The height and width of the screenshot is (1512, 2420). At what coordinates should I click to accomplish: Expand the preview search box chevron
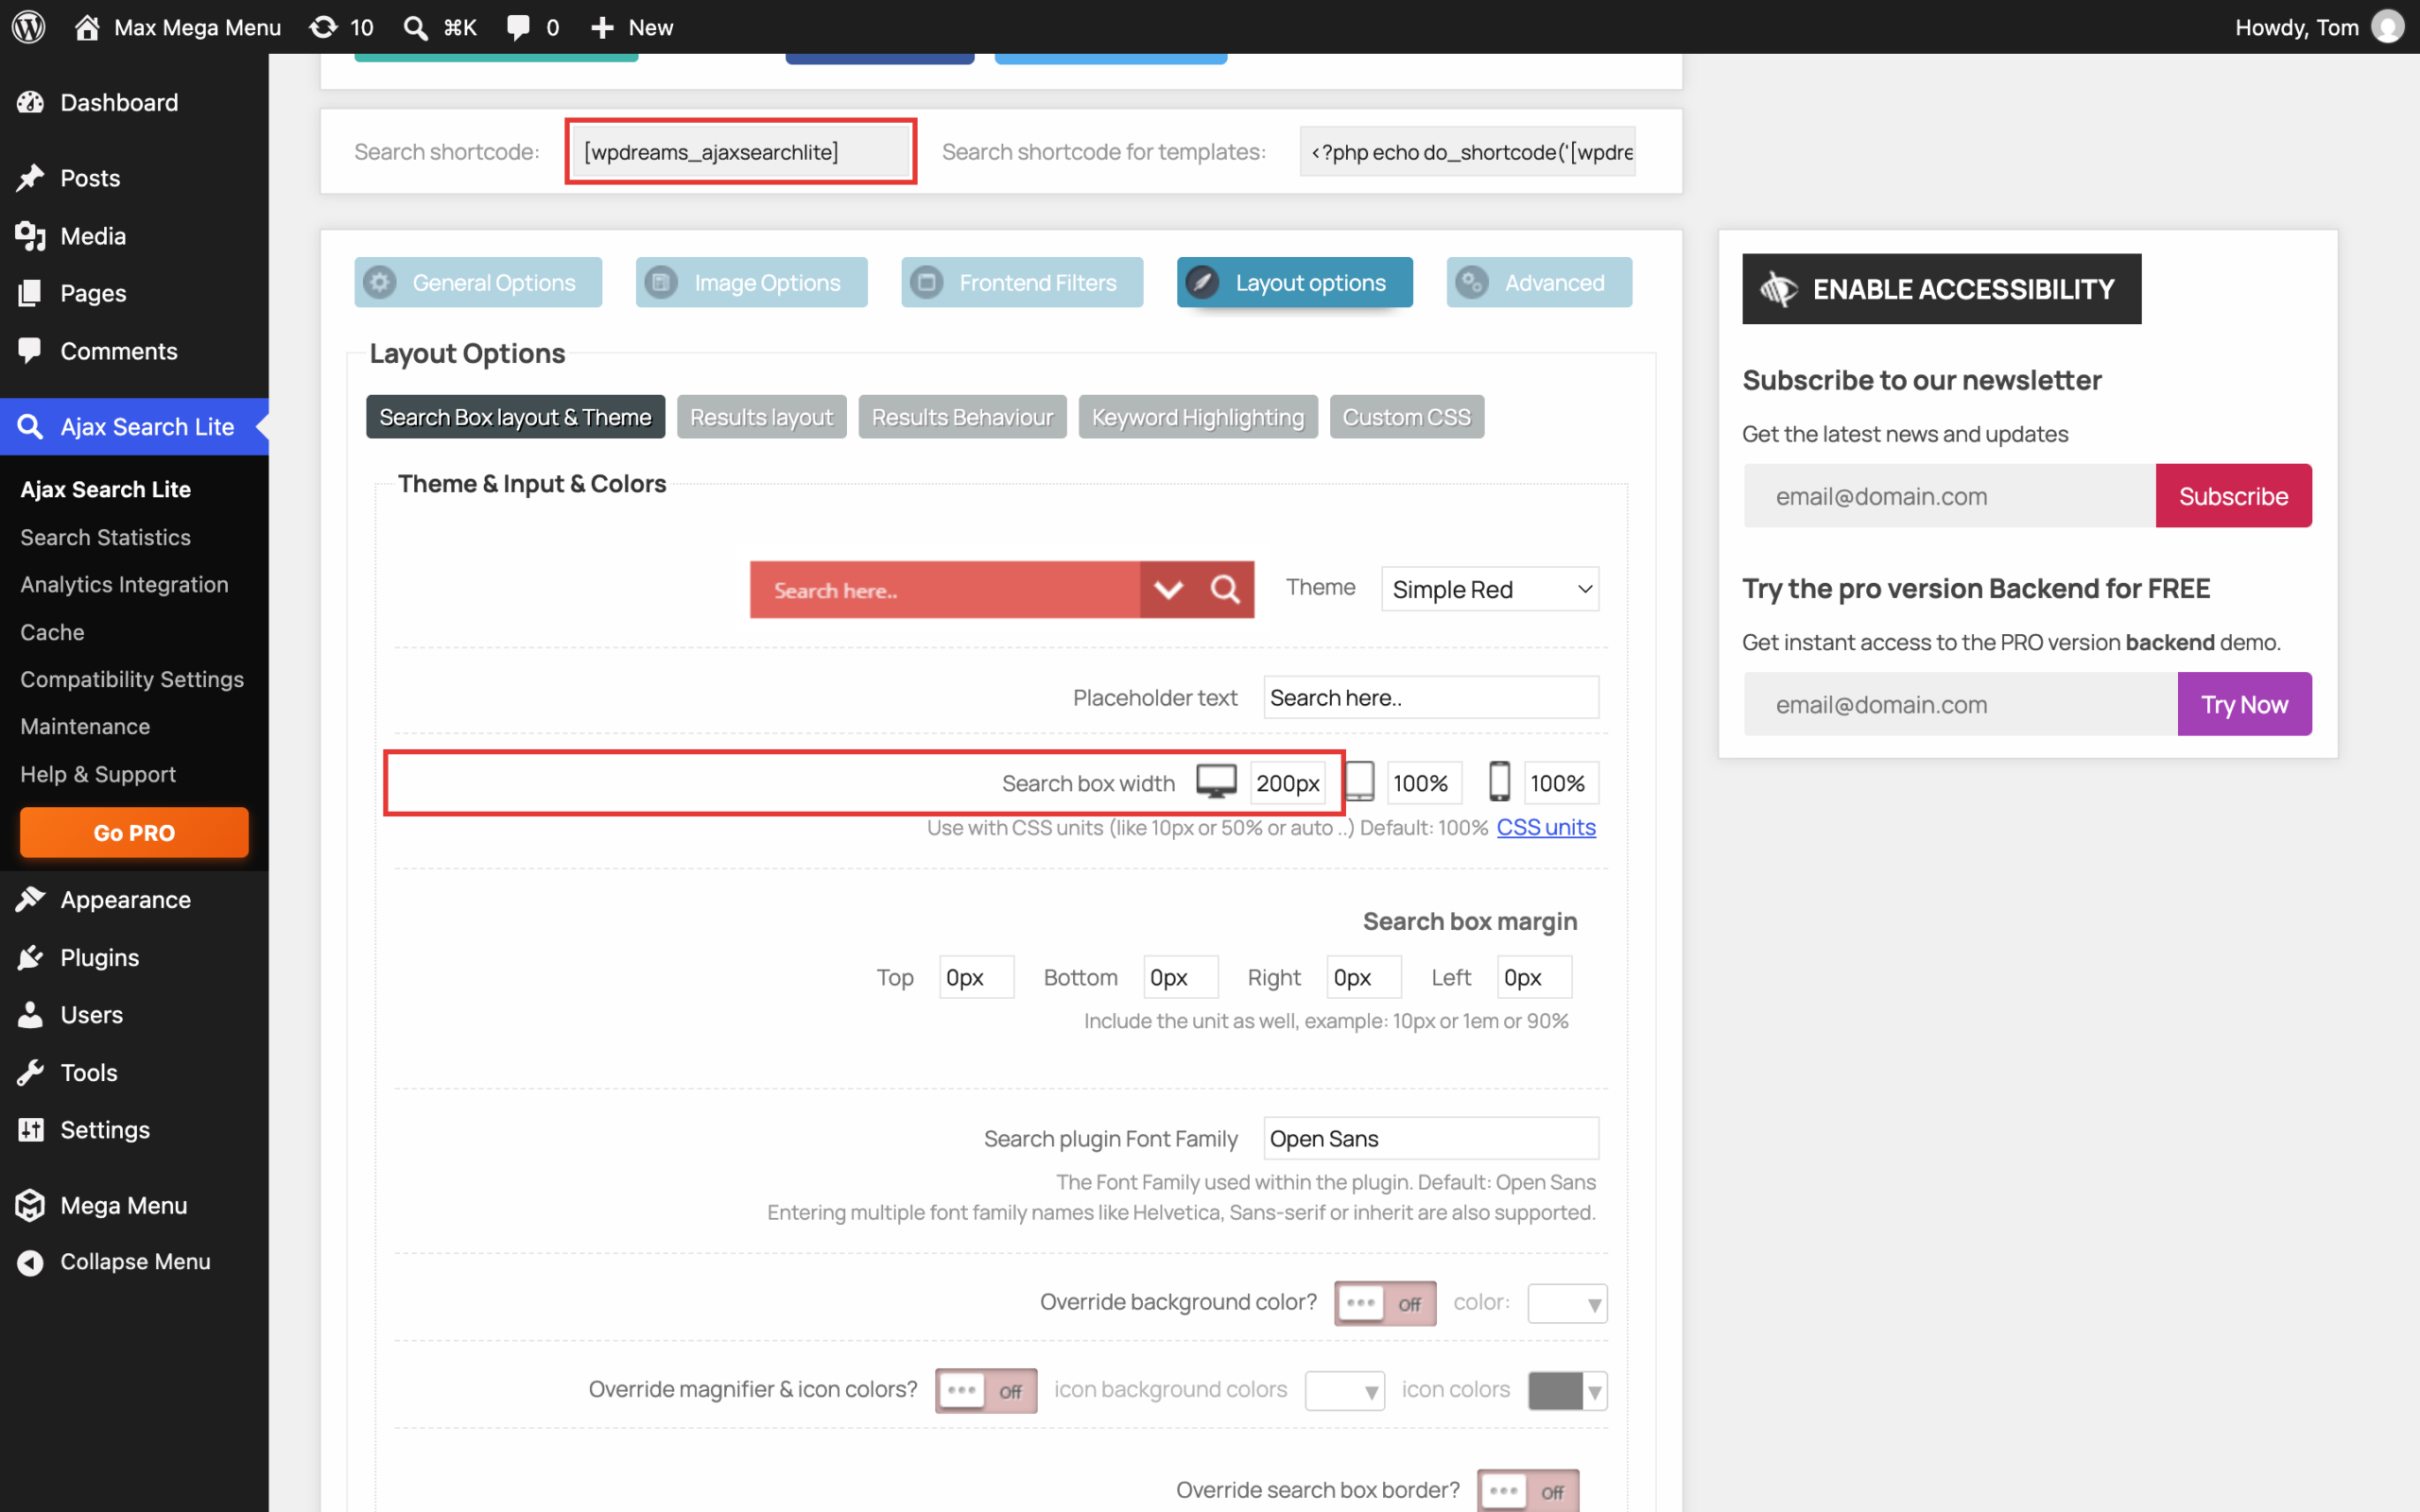[x=1169, y=589]
